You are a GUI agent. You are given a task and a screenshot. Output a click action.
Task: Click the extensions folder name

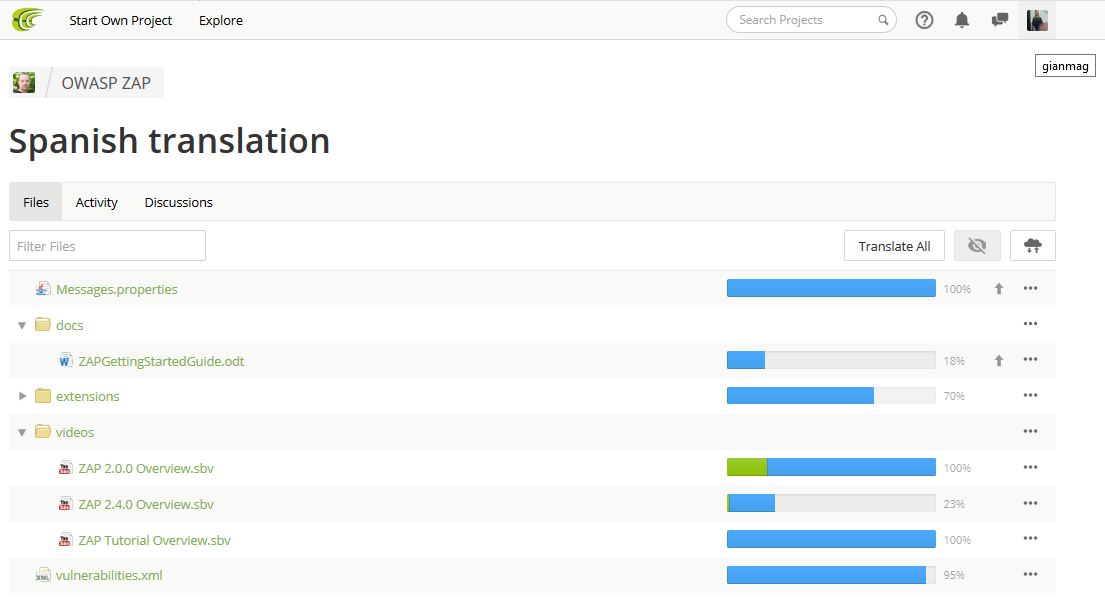coord(87,397)
